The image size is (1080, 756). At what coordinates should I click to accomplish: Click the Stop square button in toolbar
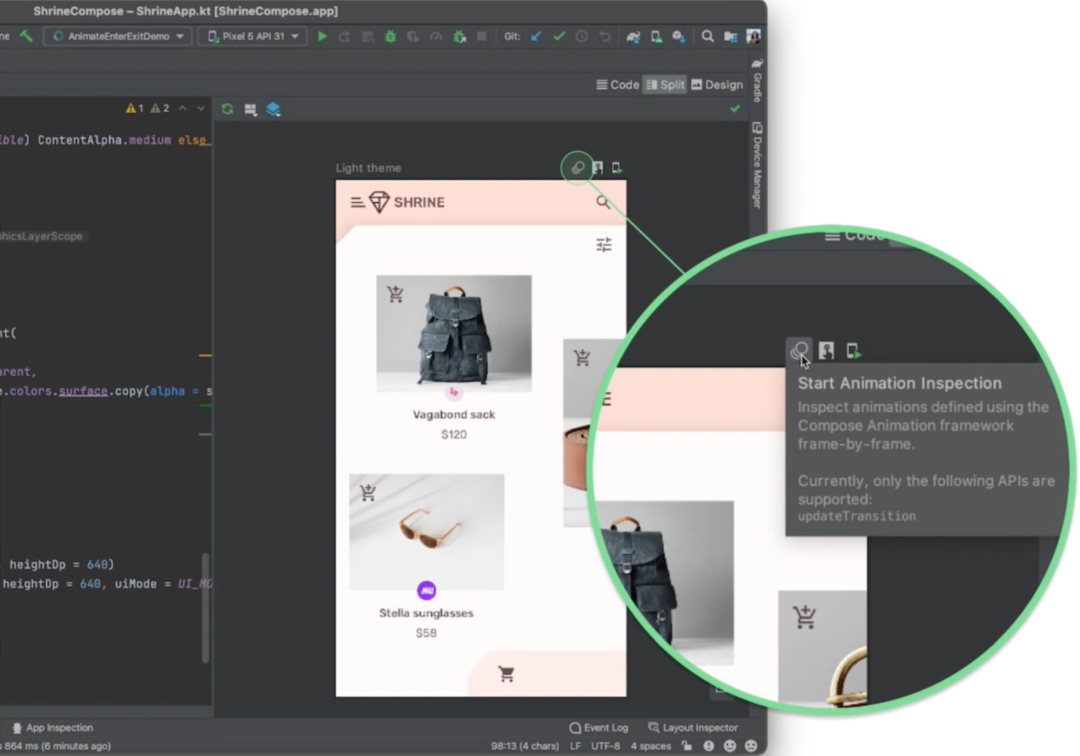tap(482, 36)
